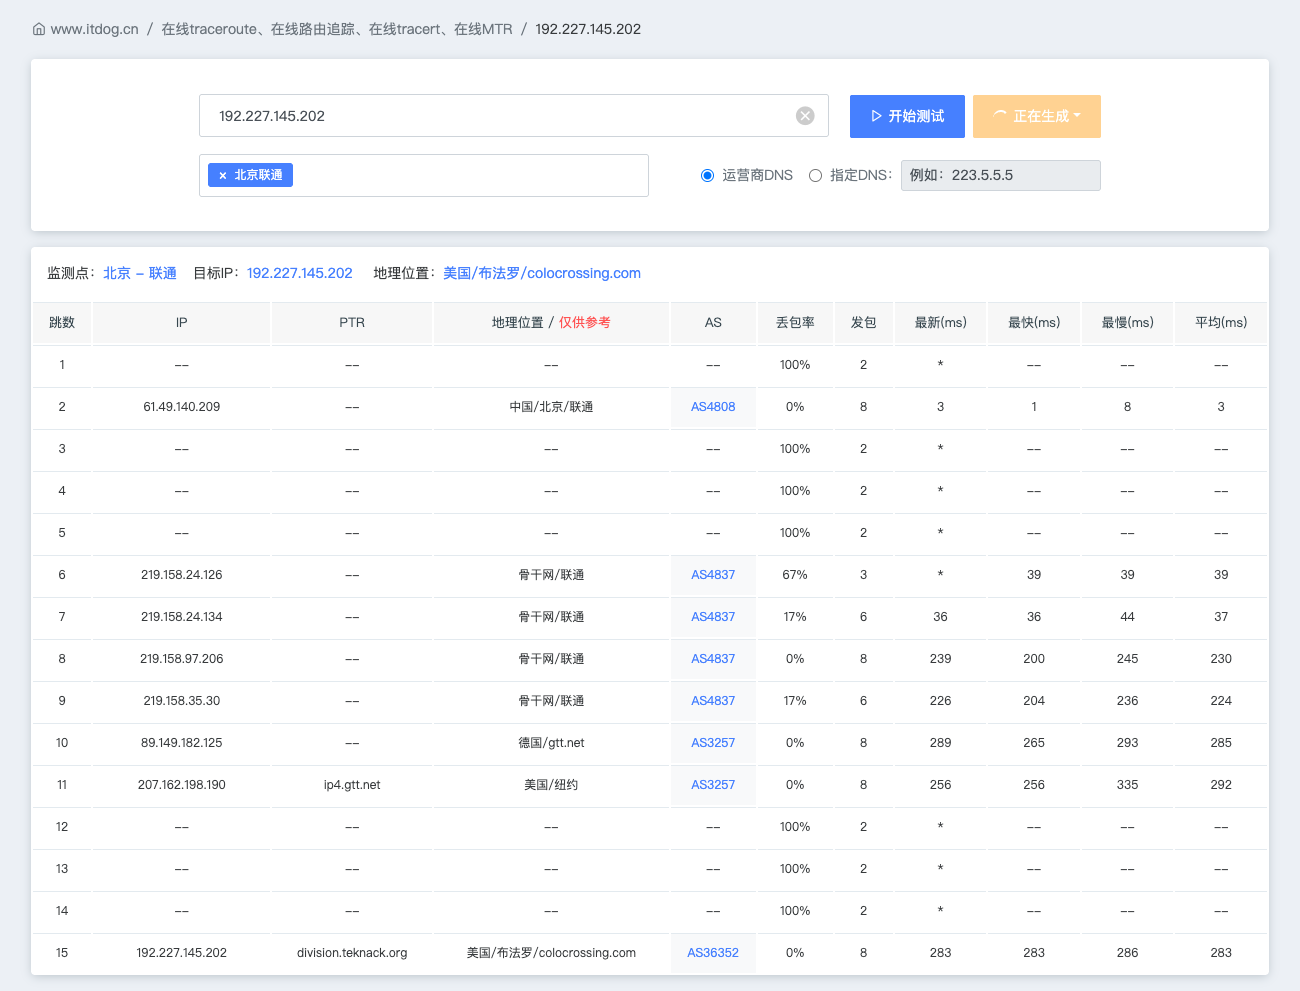Click hop 6 average value 39
This screenshot has width=1300, height=991.
(x=1221, y=575)
